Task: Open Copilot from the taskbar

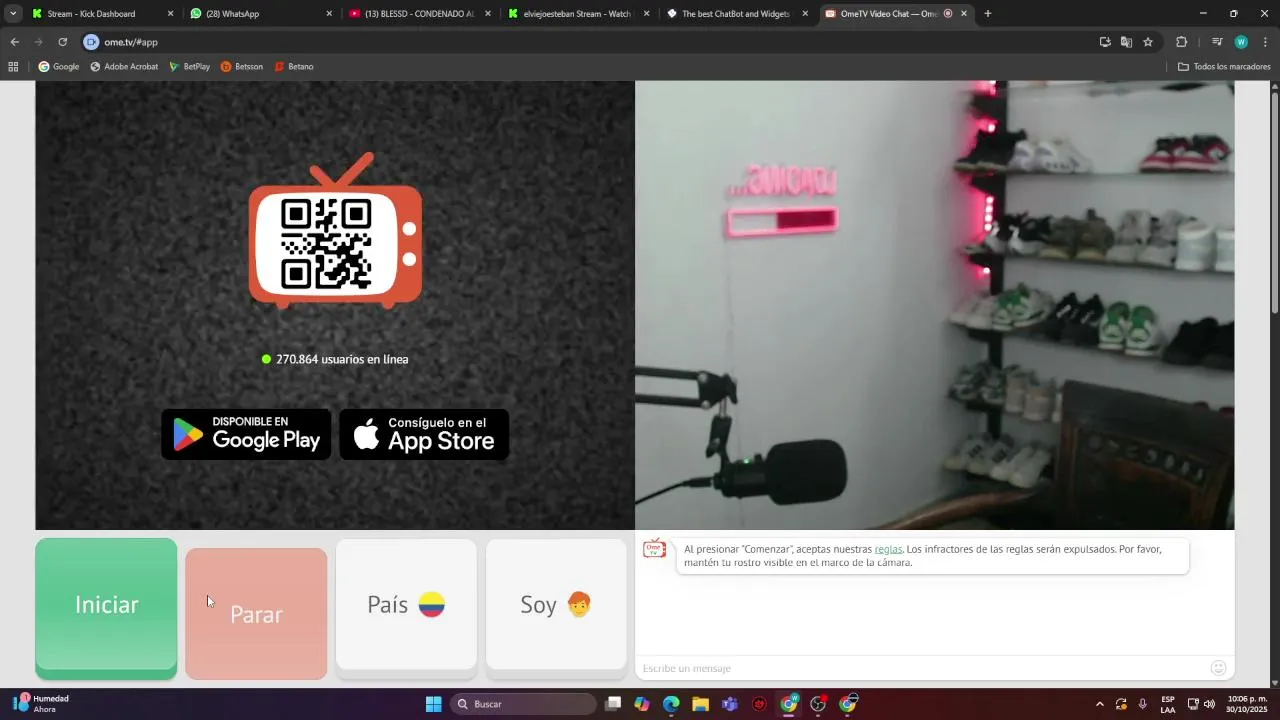Action: tap(642, 704)
